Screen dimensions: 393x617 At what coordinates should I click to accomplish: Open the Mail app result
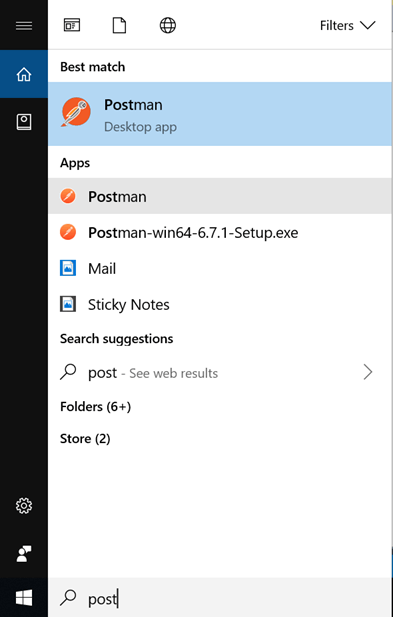click(x=220, y=268)
